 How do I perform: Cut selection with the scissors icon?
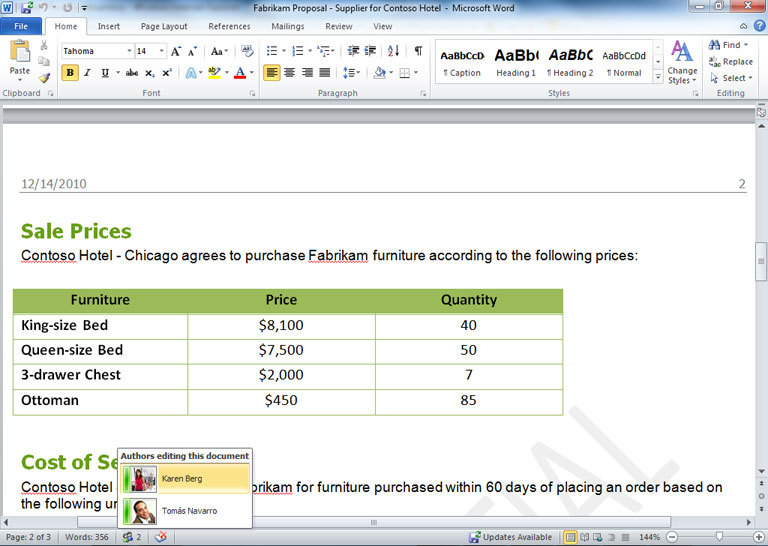click(44, 46)
